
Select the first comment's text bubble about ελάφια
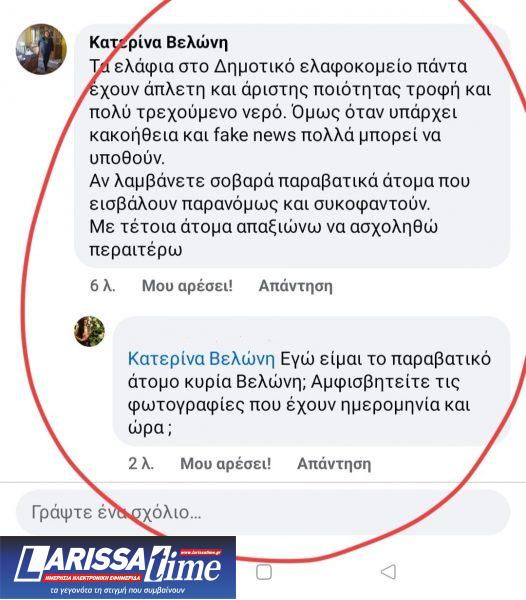coord(292,145)
